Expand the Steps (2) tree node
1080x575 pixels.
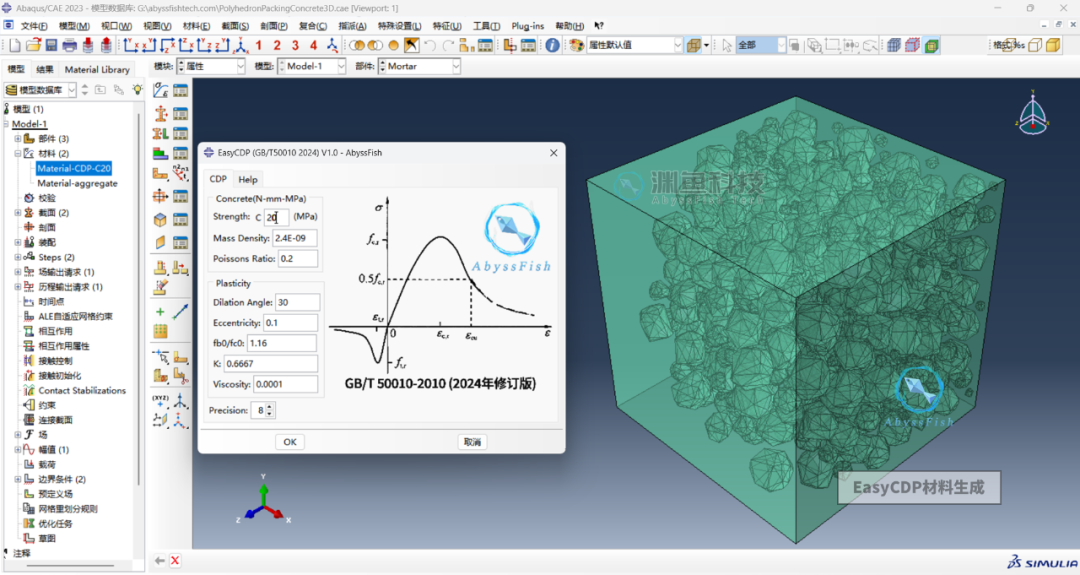click(x=18, y=257)
